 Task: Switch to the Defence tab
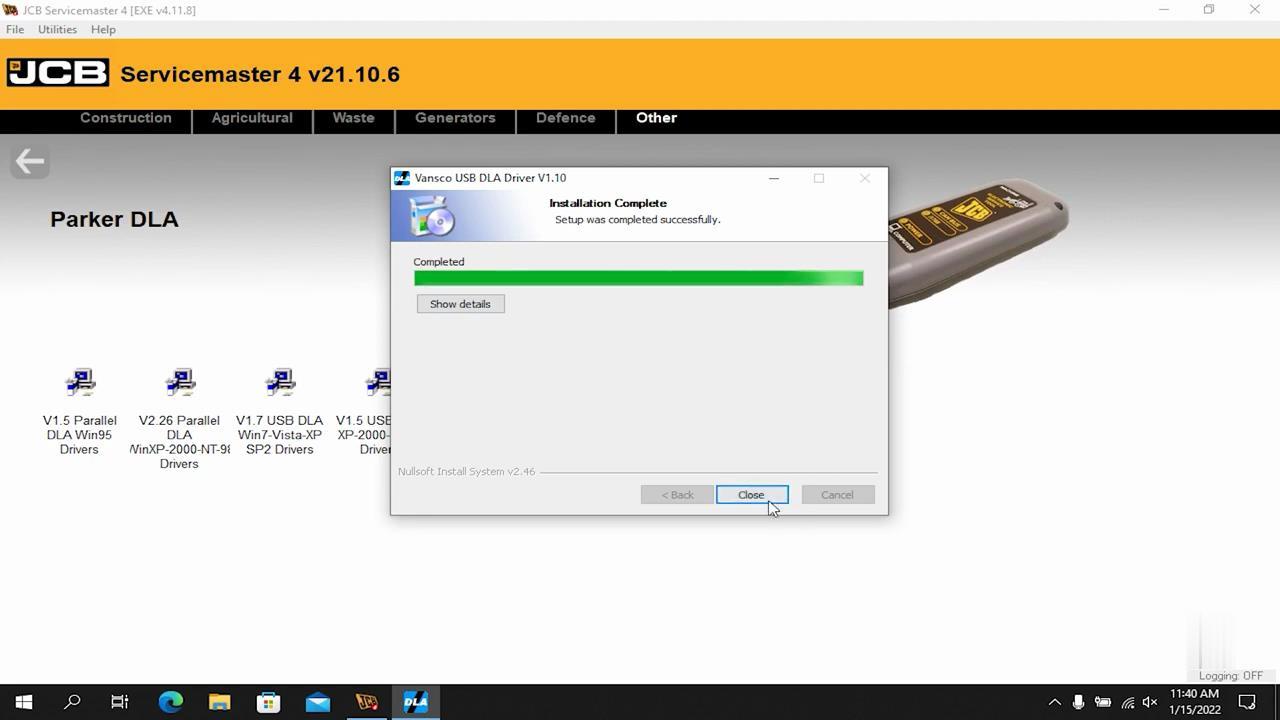[565, 118]
